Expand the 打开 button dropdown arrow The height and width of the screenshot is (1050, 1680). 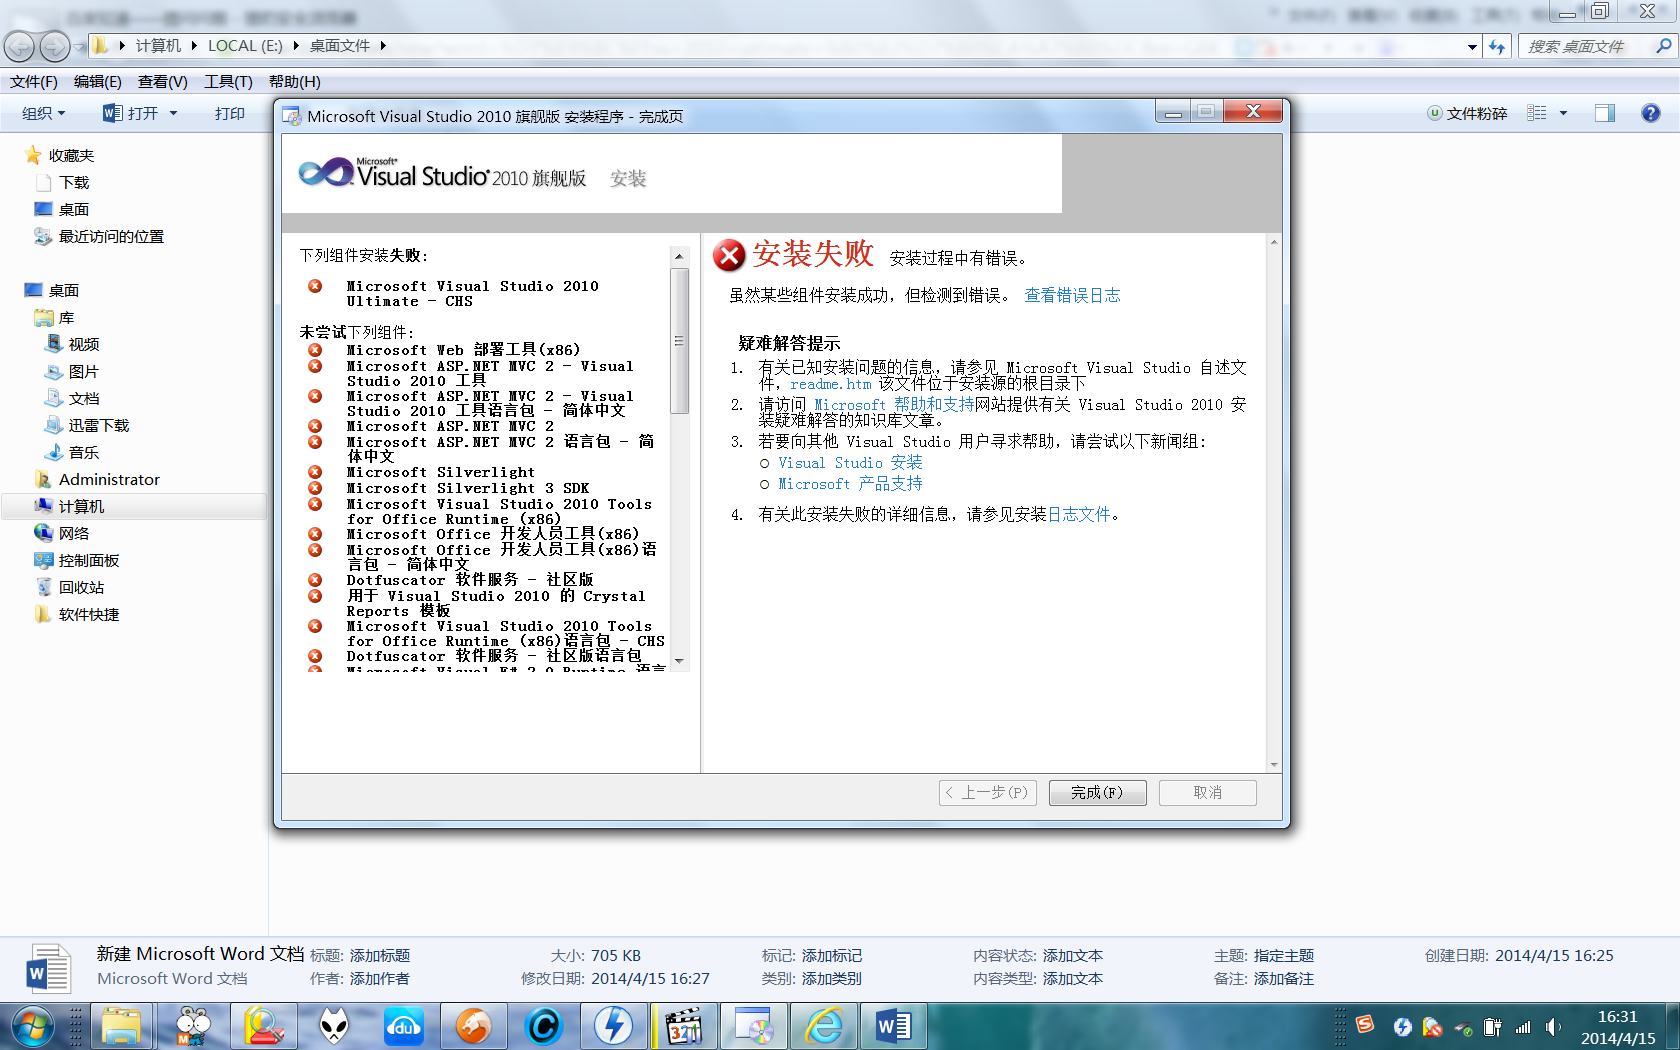pyautogui.click(x=173, y=113)
